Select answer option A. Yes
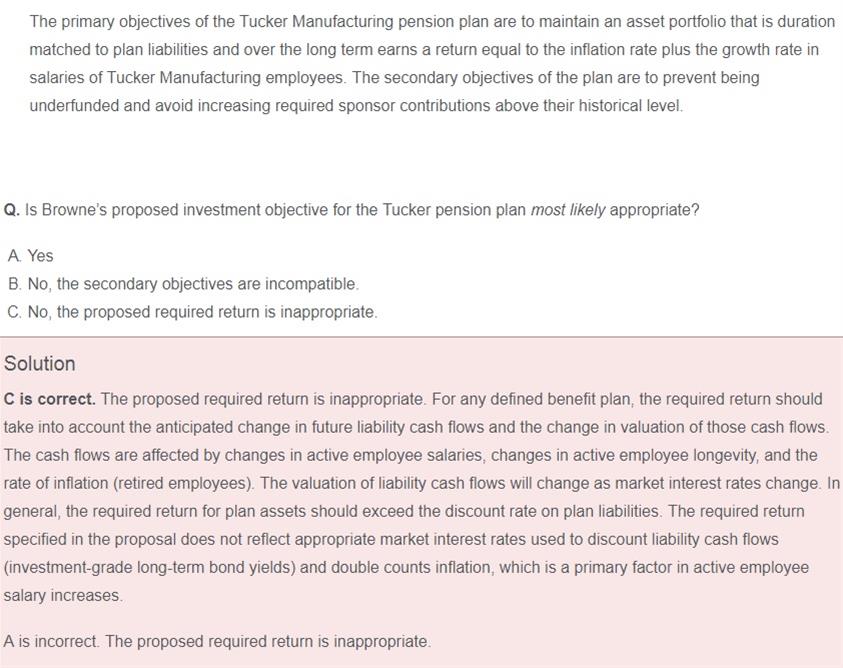 coord(31,255)
